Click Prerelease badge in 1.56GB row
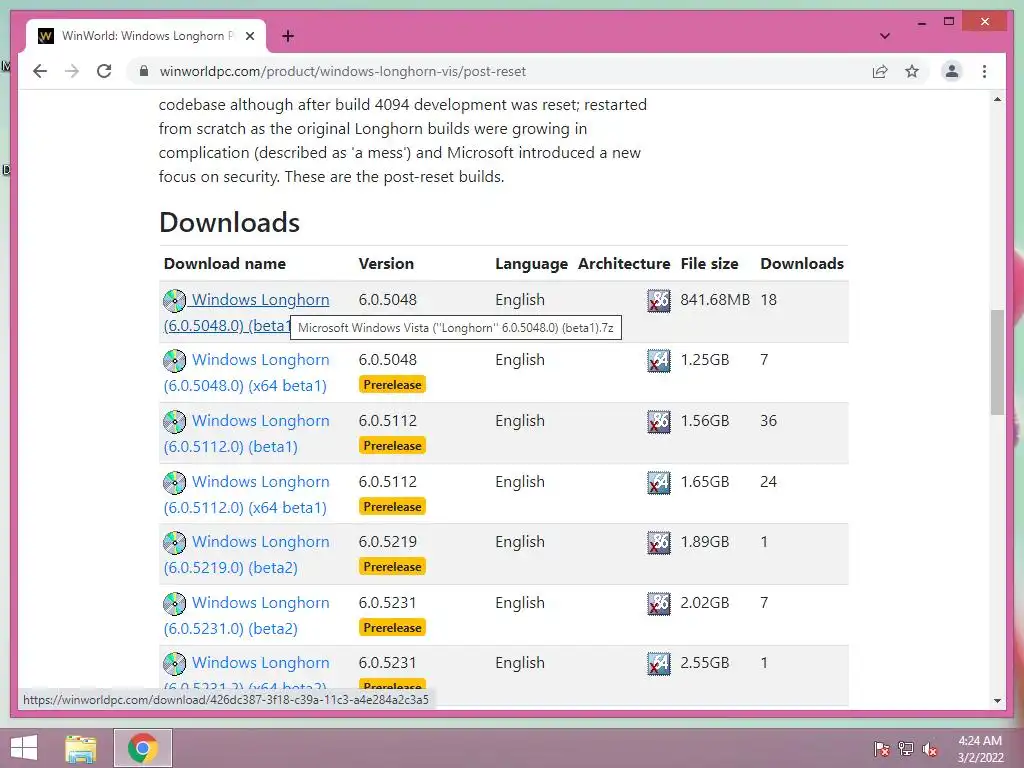This screenshot has height=768, width=1024. tap(392, 445)
